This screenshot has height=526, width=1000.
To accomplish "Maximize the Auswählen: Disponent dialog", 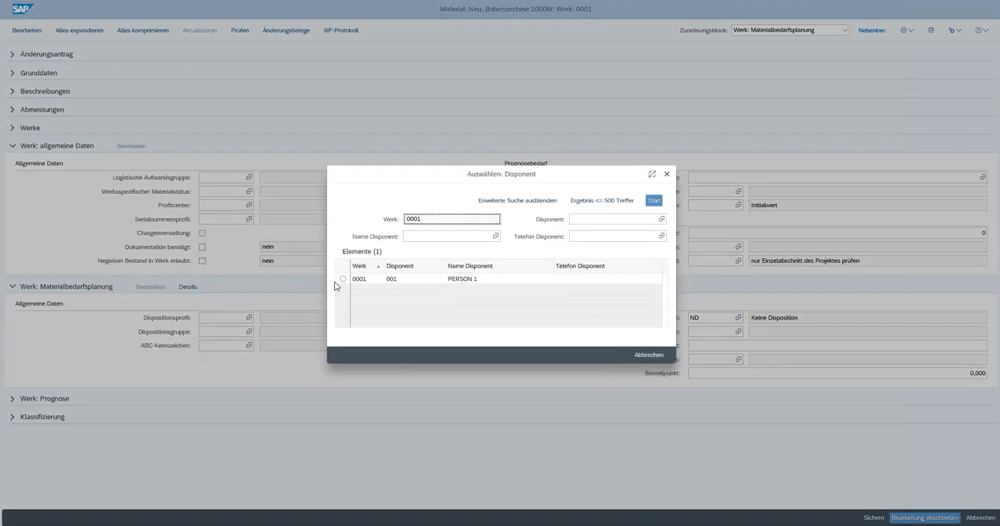I will (652, 174).
